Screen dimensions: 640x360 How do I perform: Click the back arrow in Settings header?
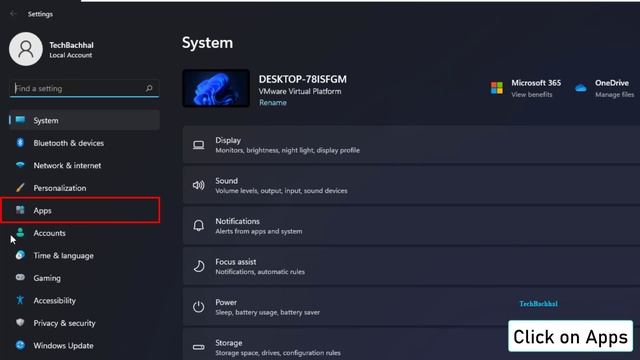pyautogui.click(x=13, y=14)
